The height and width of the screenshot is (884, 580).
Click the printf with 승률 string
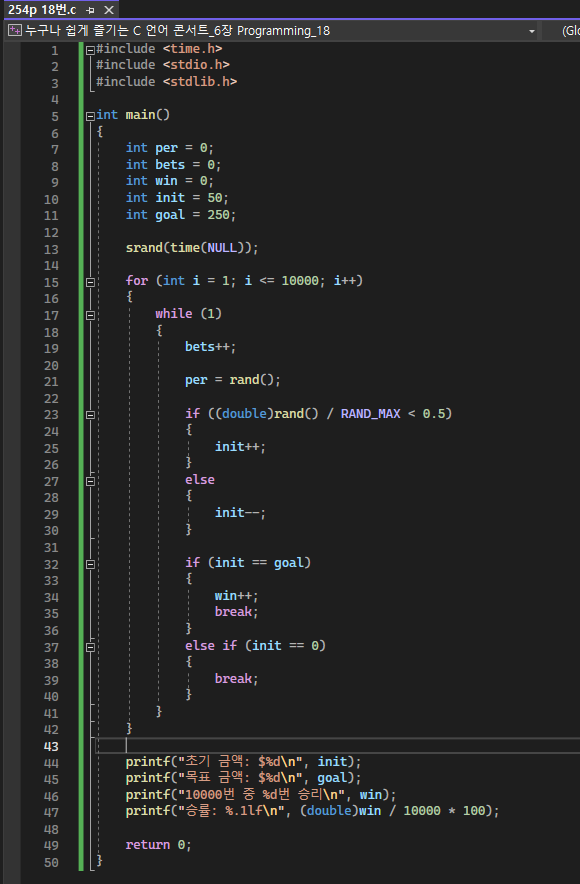(312, 811)
